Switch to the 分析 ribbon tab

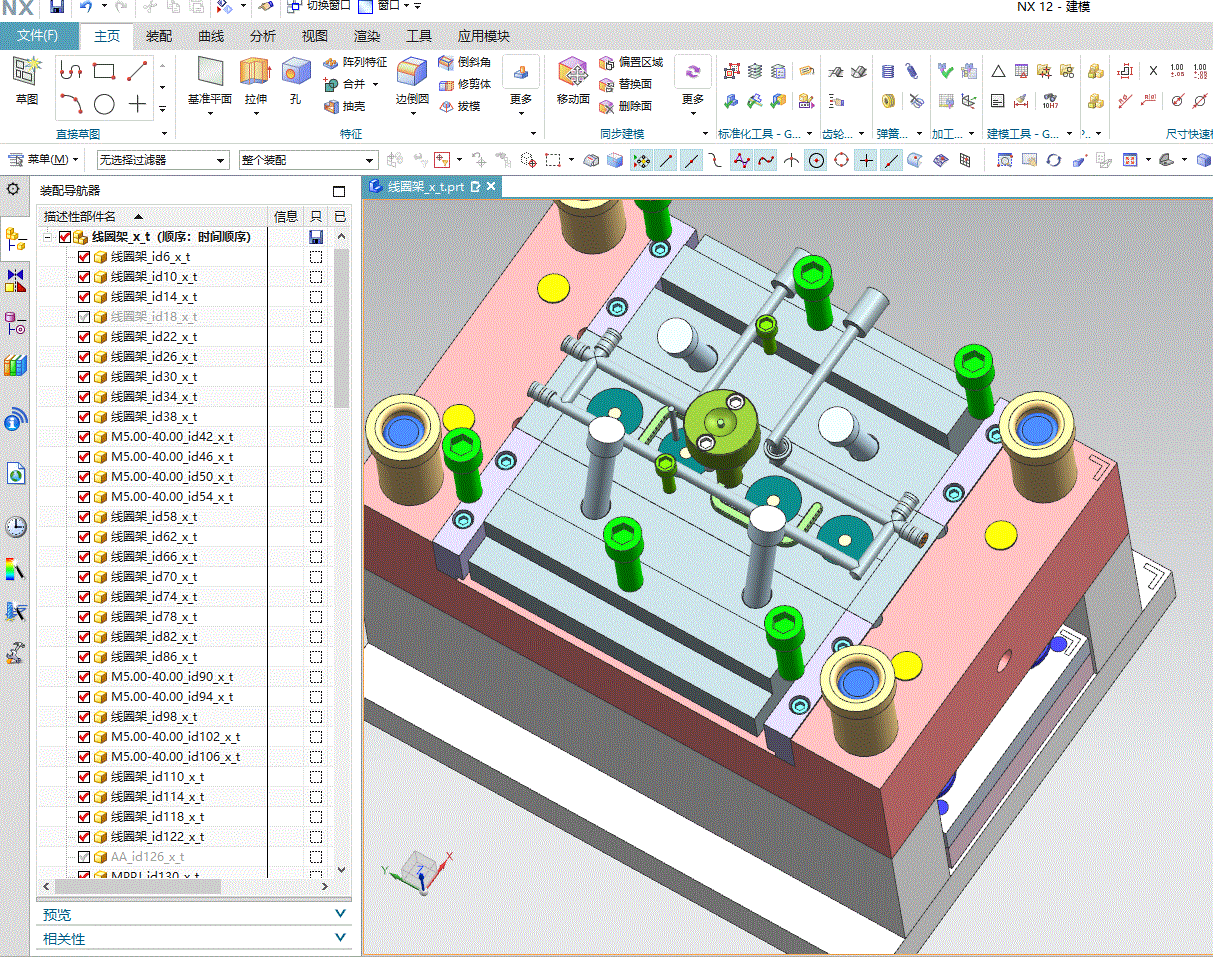coord(263,36)
